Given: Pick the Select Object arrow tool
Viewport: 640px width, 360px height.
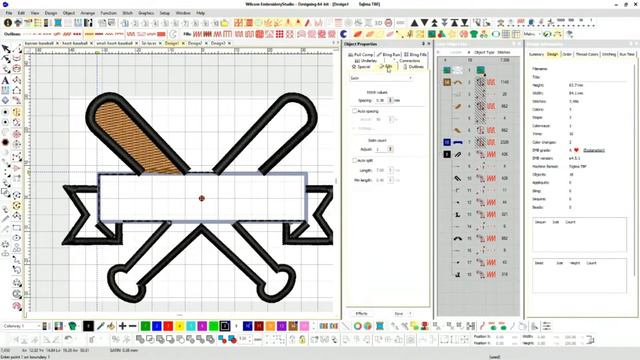Looking at the screenshot, I should [x=5, y=49].
